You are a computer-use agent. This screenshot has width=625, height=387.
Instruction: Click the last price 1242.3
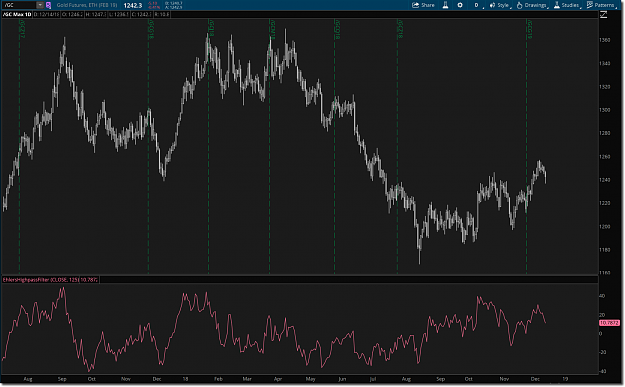click(x=133, y=5)
